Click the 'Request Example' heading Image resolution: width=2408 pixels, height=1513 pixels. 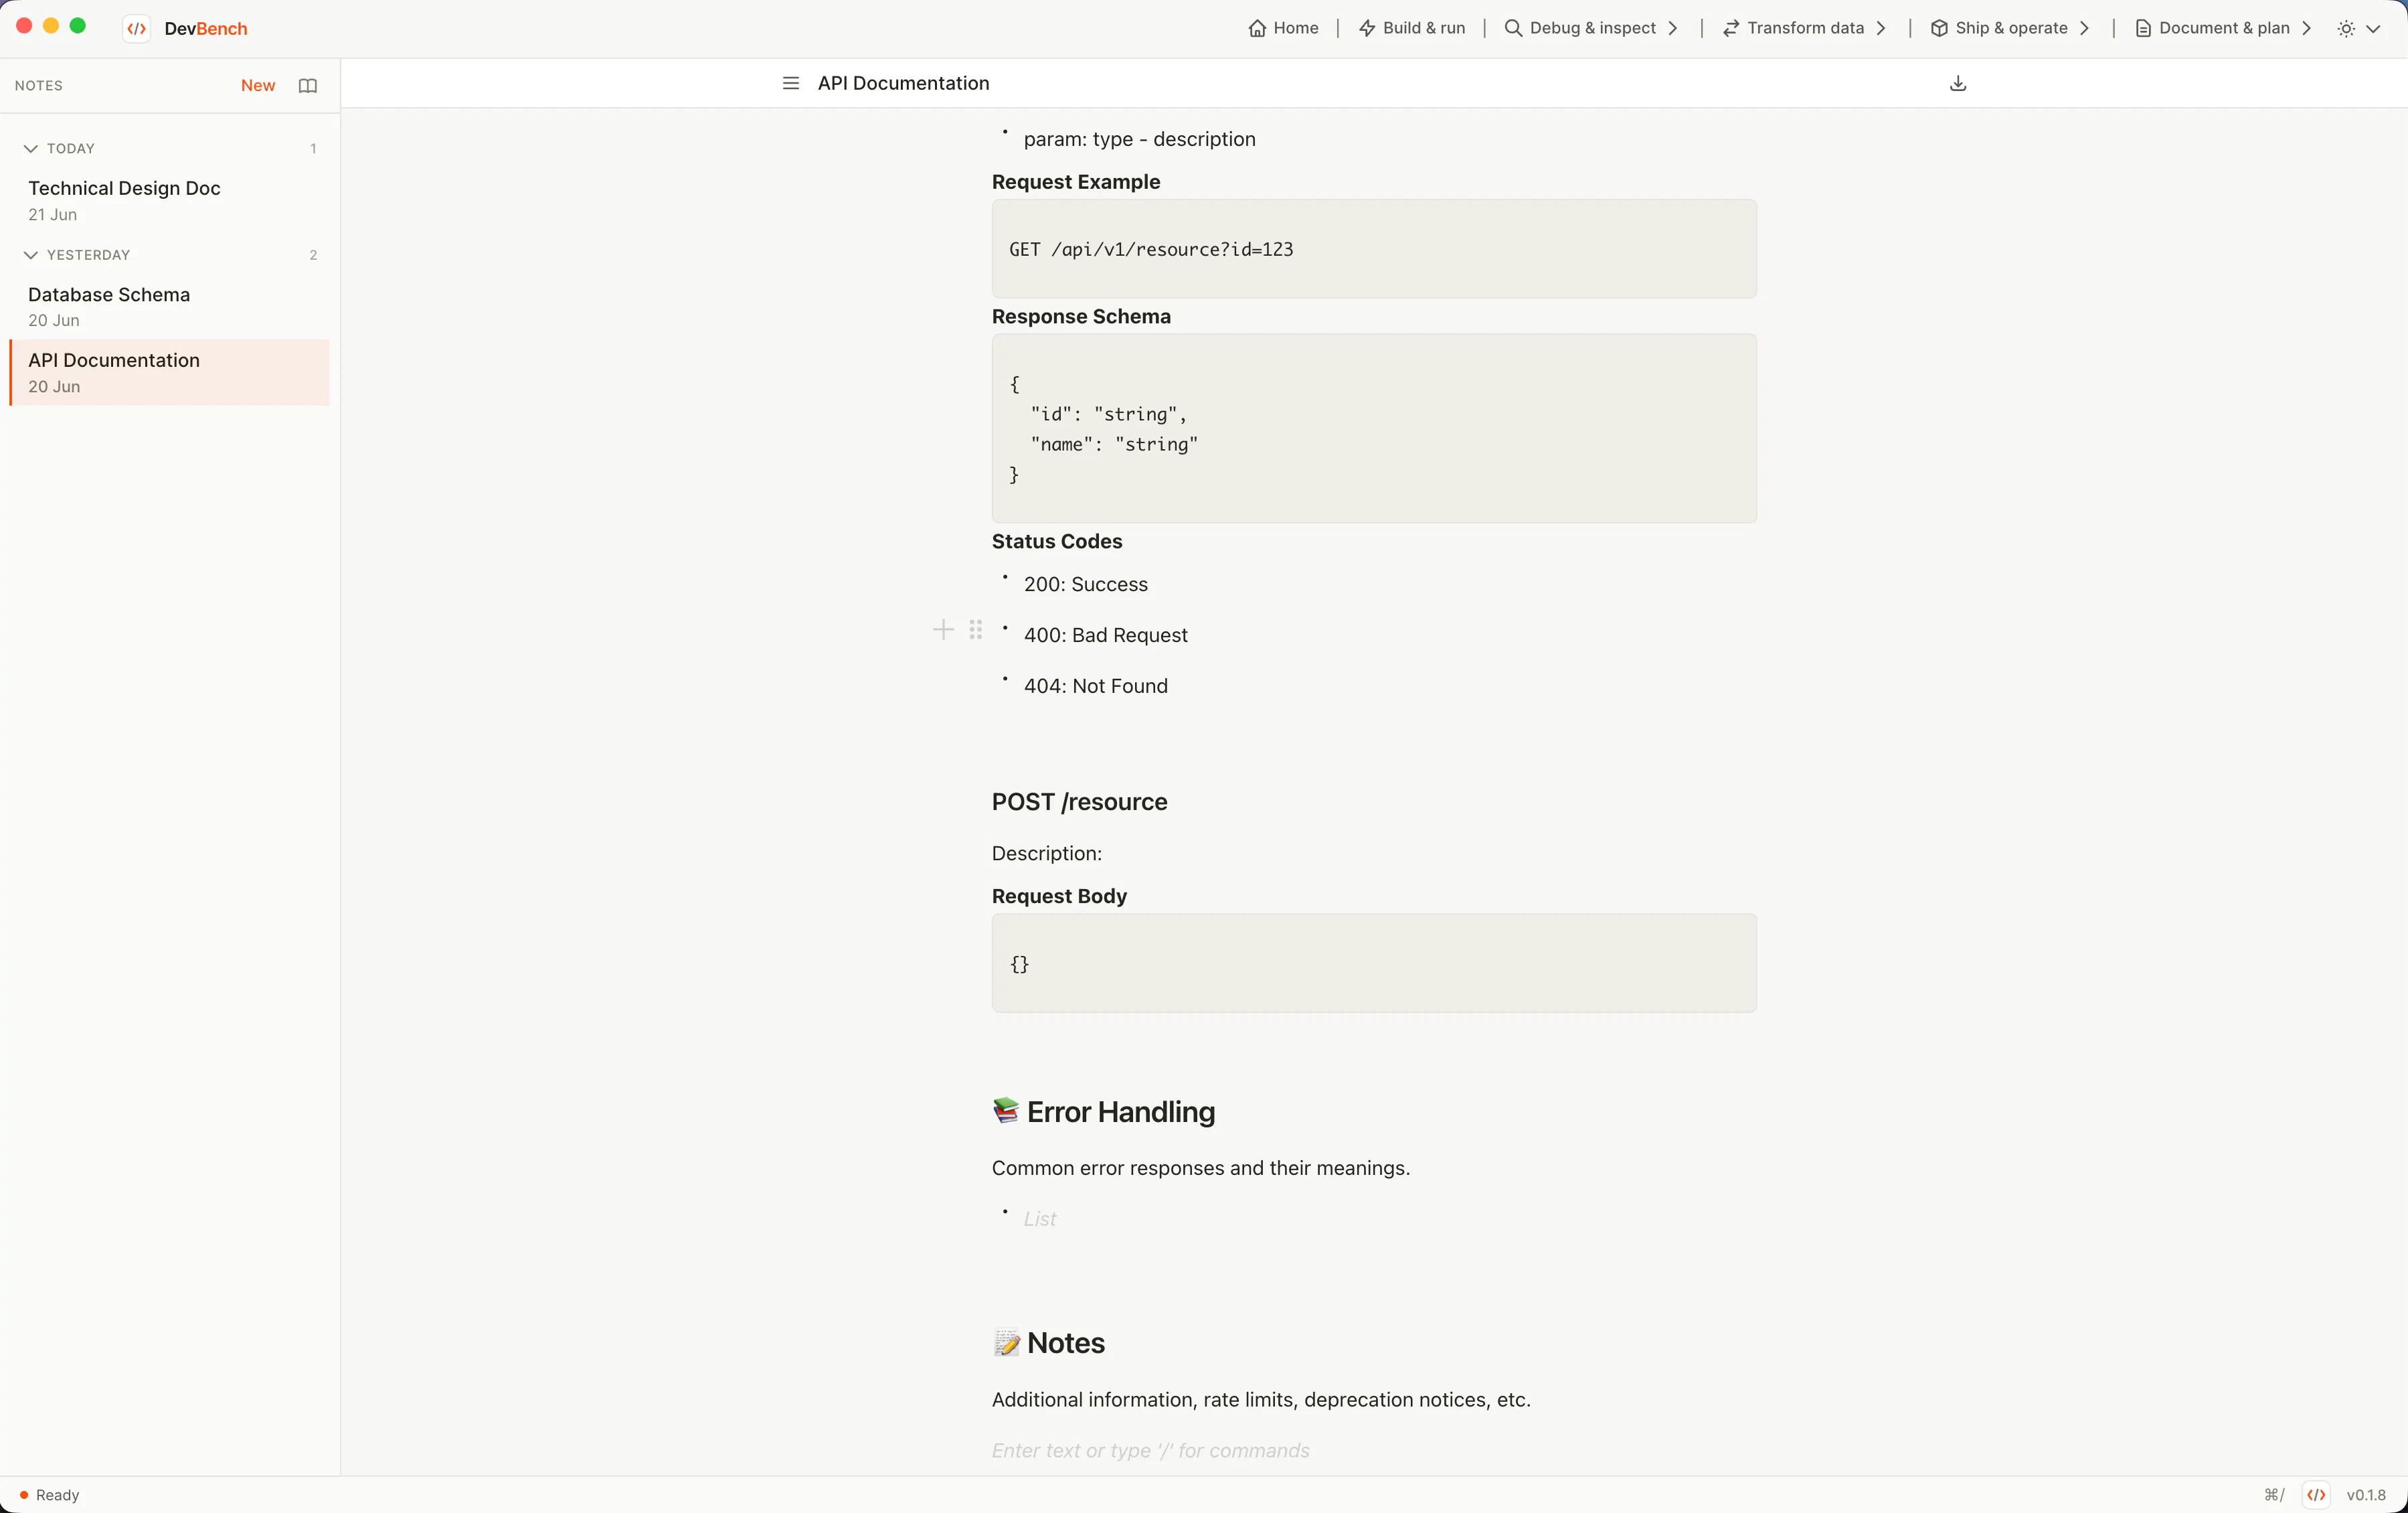pos(1076,182)
